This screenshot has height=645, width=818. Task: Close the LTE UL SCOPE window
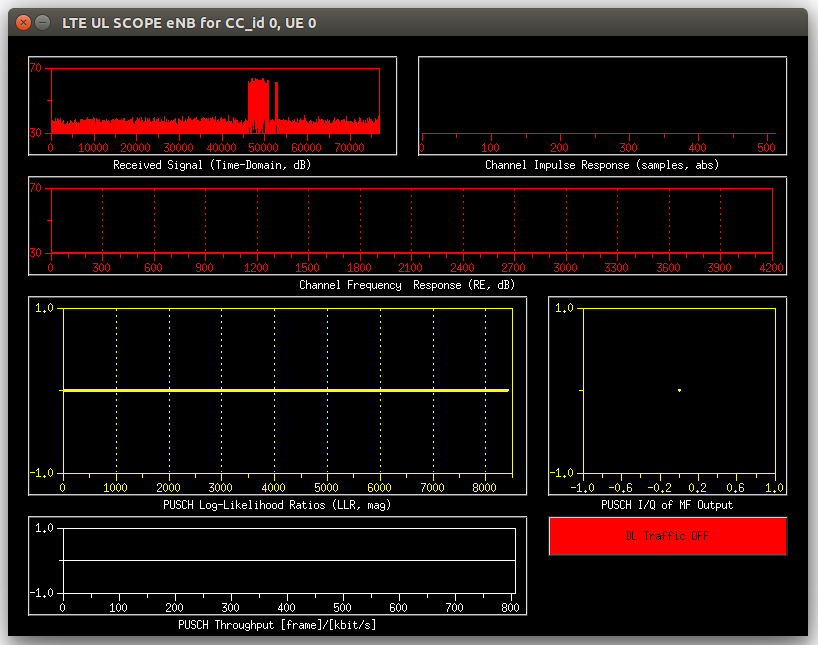tap(23, 22)
